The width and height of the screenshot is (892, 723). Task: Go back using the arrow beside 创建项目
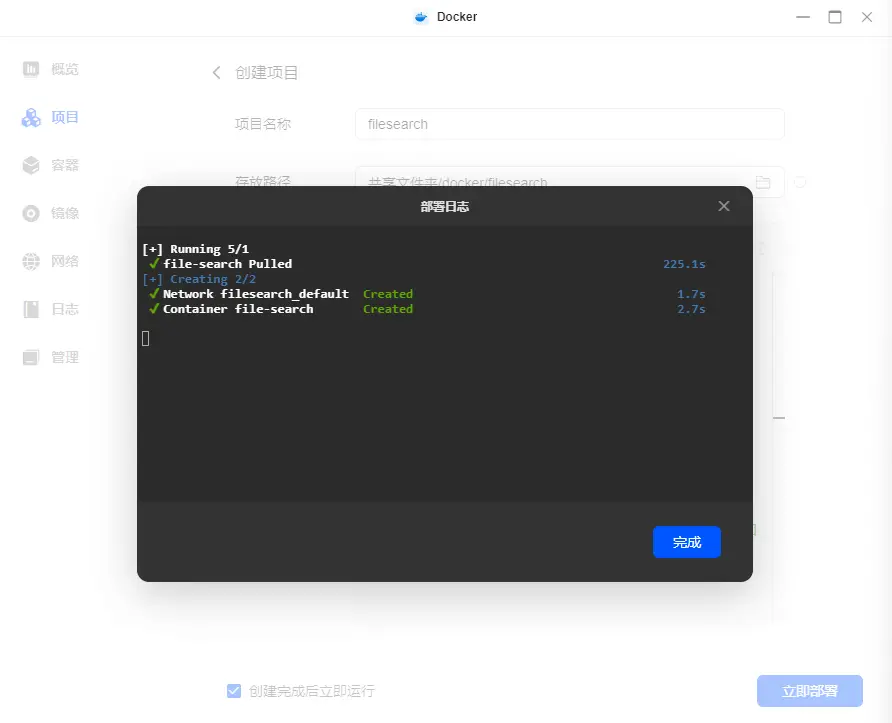point(216,73)
